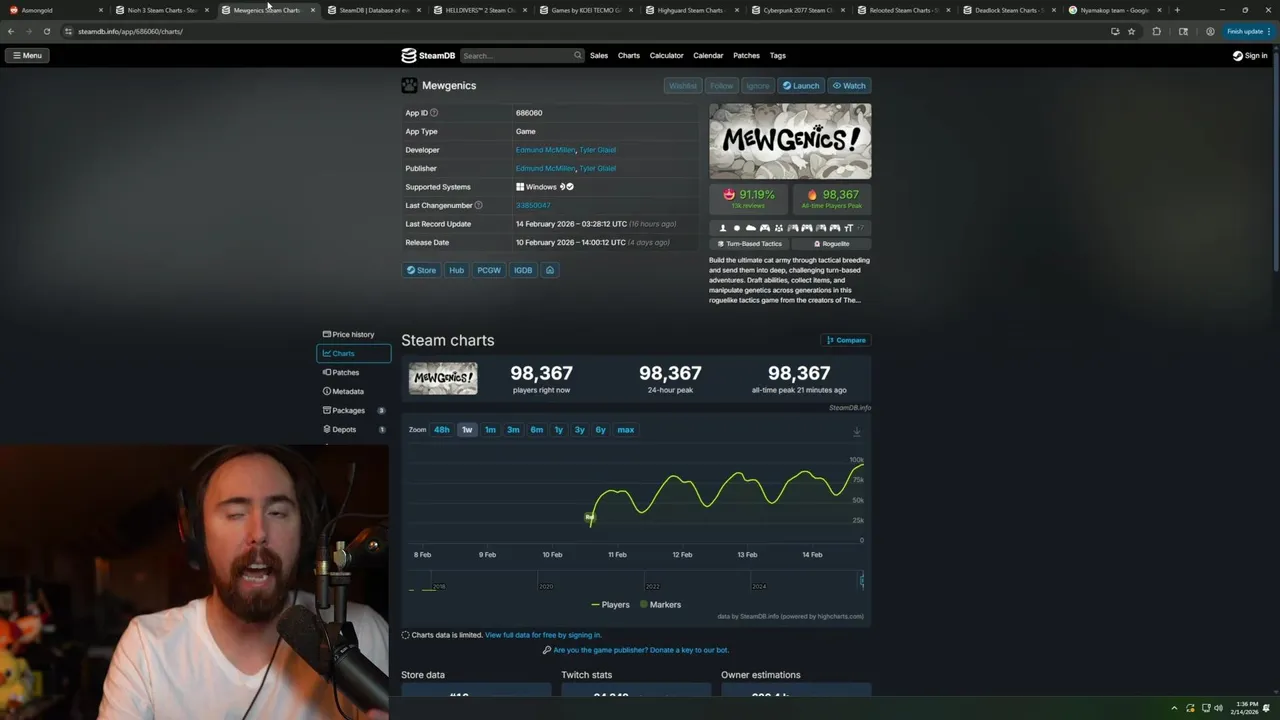
Task: Toggle the Markers series in legend
Action: [x=660, y=604]
